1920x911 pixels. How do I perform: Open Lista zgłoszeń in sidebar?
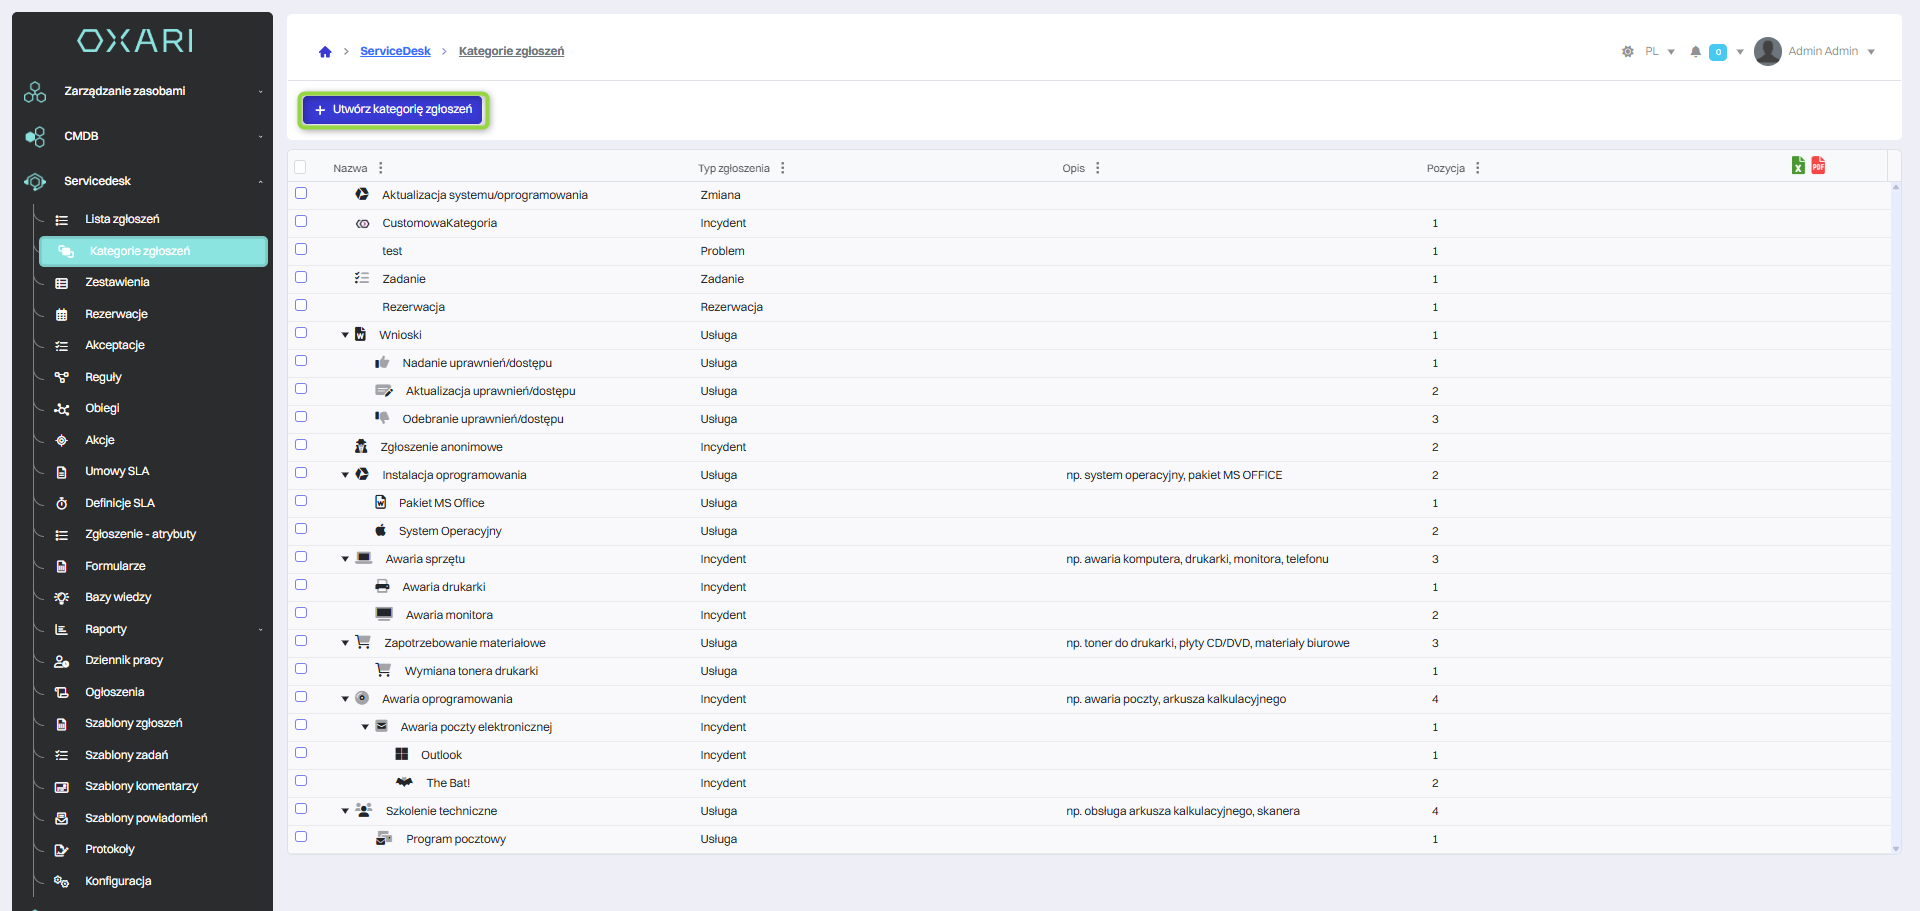(122, 219)
